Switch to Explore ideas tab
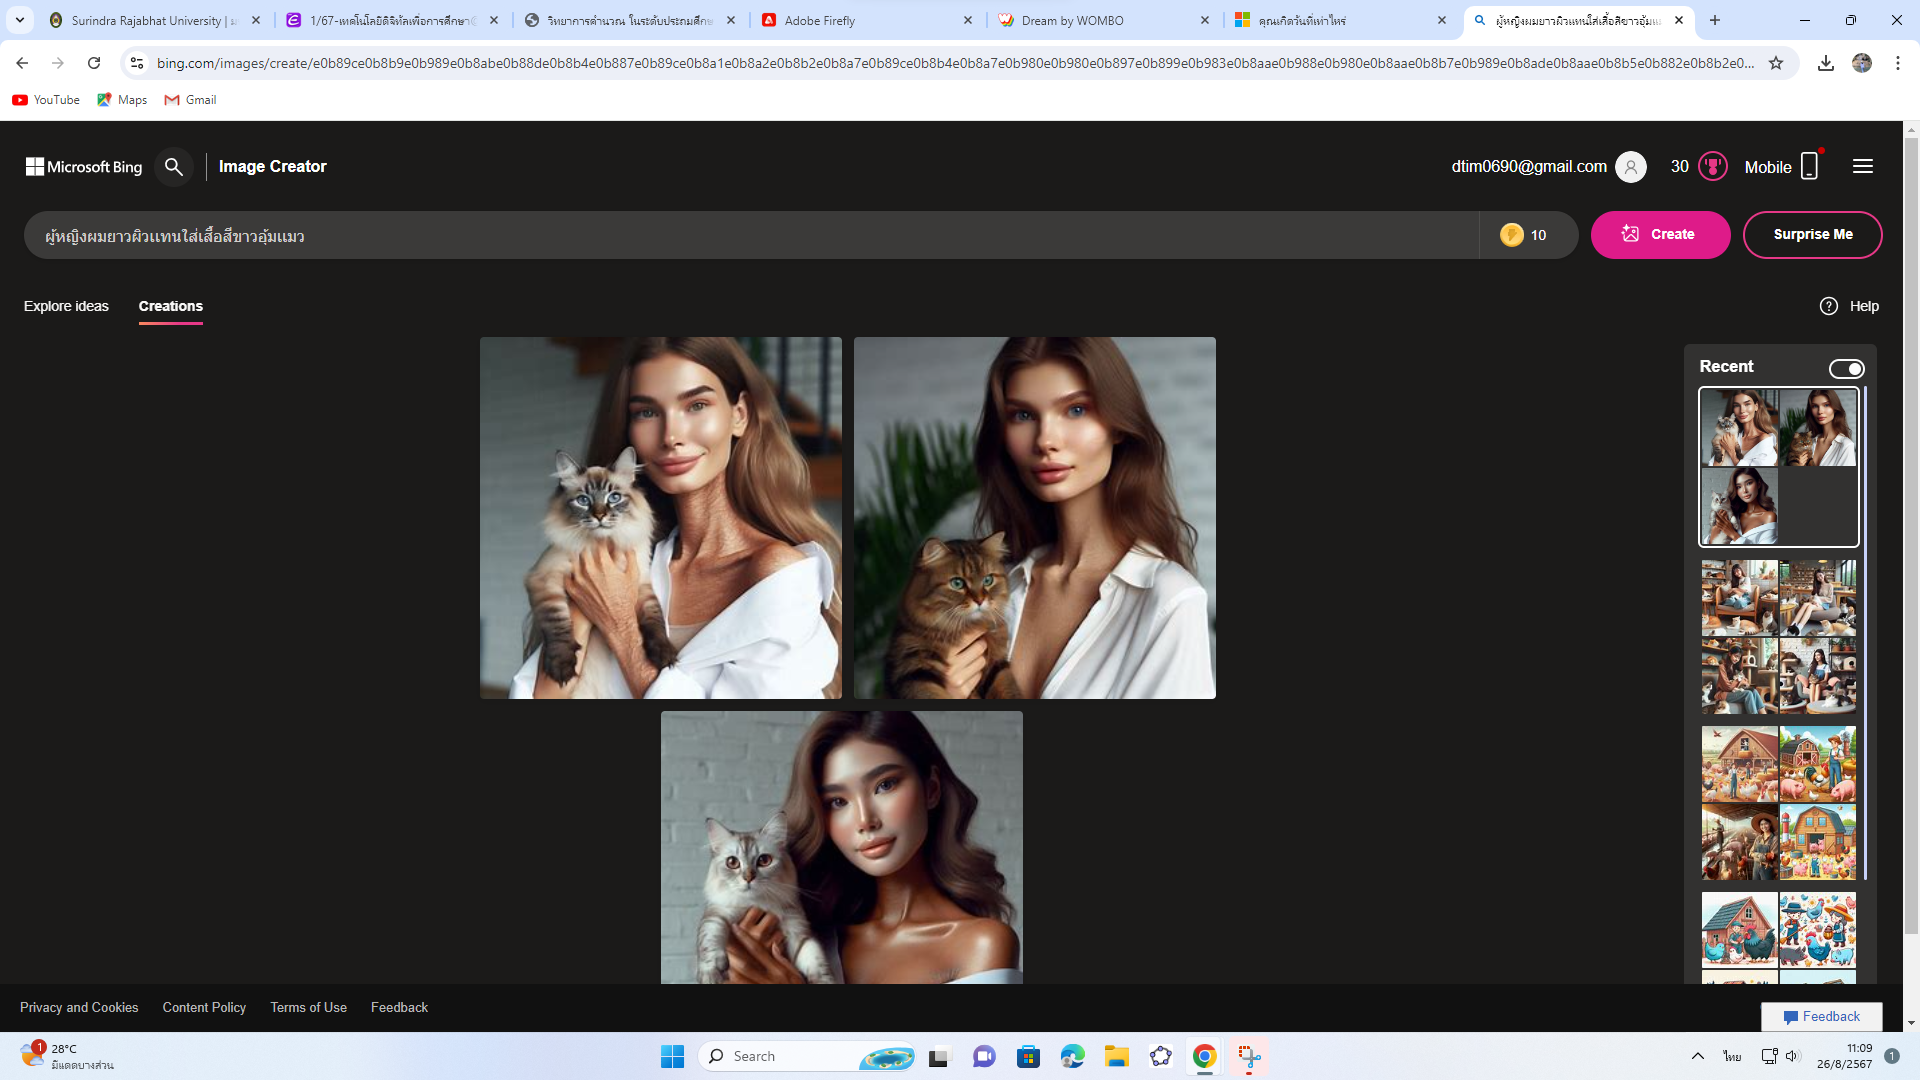This screenshot has width=1920, height=1080. click(66, 306)
